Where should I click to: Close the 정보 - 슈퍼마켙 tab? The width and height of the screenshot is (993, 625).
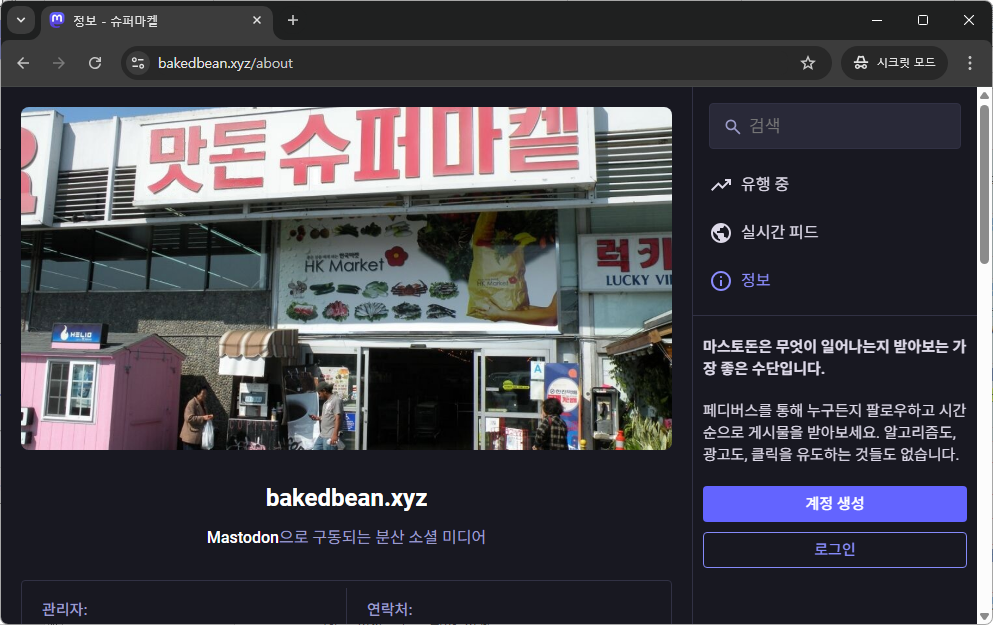click(x=257, y=20)
